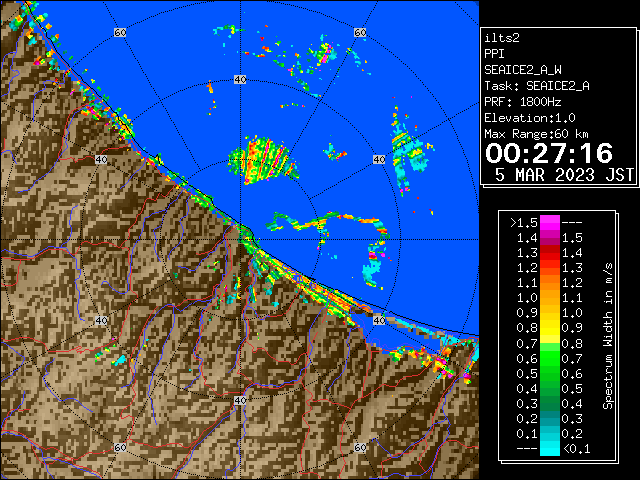640x480 pixels.
Task: Click the '<0.1' legend label
Action: 576,449
